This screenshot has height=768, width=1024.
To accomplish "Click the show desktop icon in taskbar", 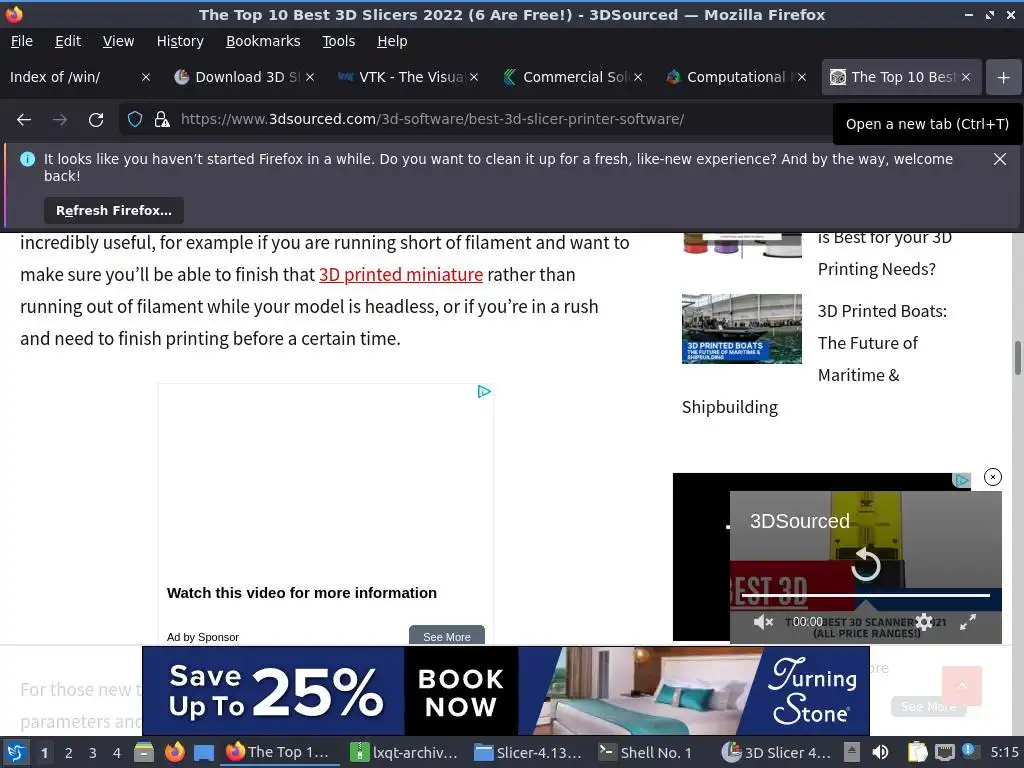I will click(204, 753).
